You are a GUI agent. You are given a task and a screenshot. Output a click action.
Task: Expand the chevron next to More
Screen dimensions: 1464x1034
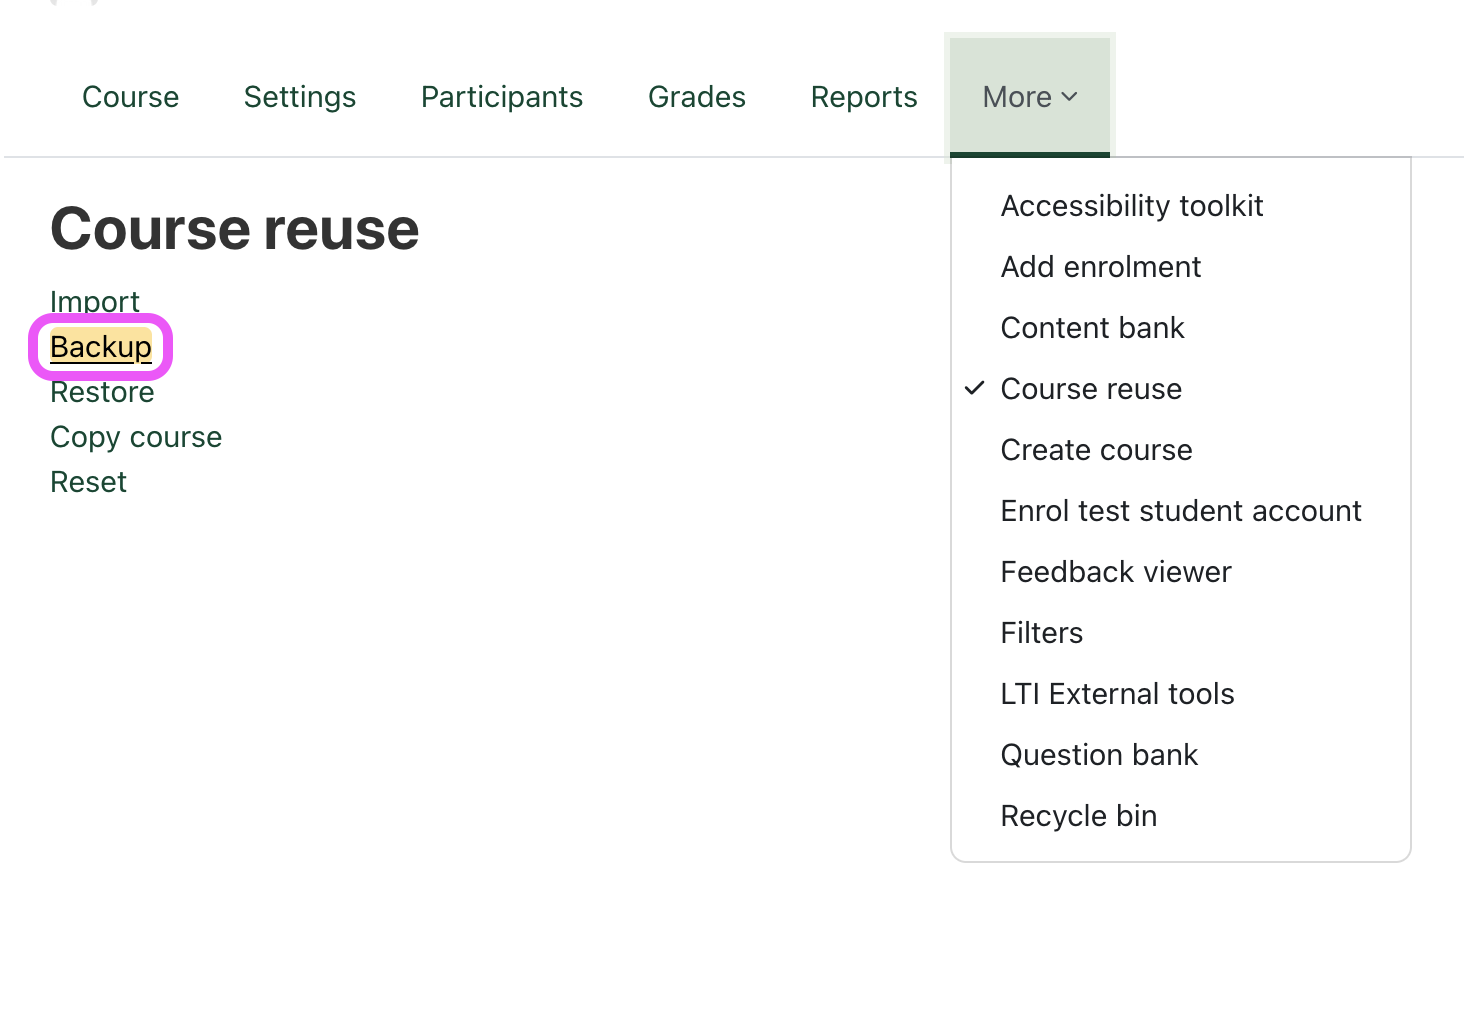click(1069, 97)
